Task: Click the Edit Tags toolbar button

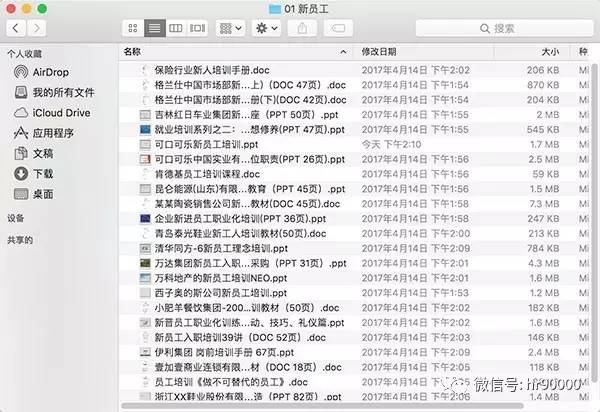Action: tap(338, 28)
